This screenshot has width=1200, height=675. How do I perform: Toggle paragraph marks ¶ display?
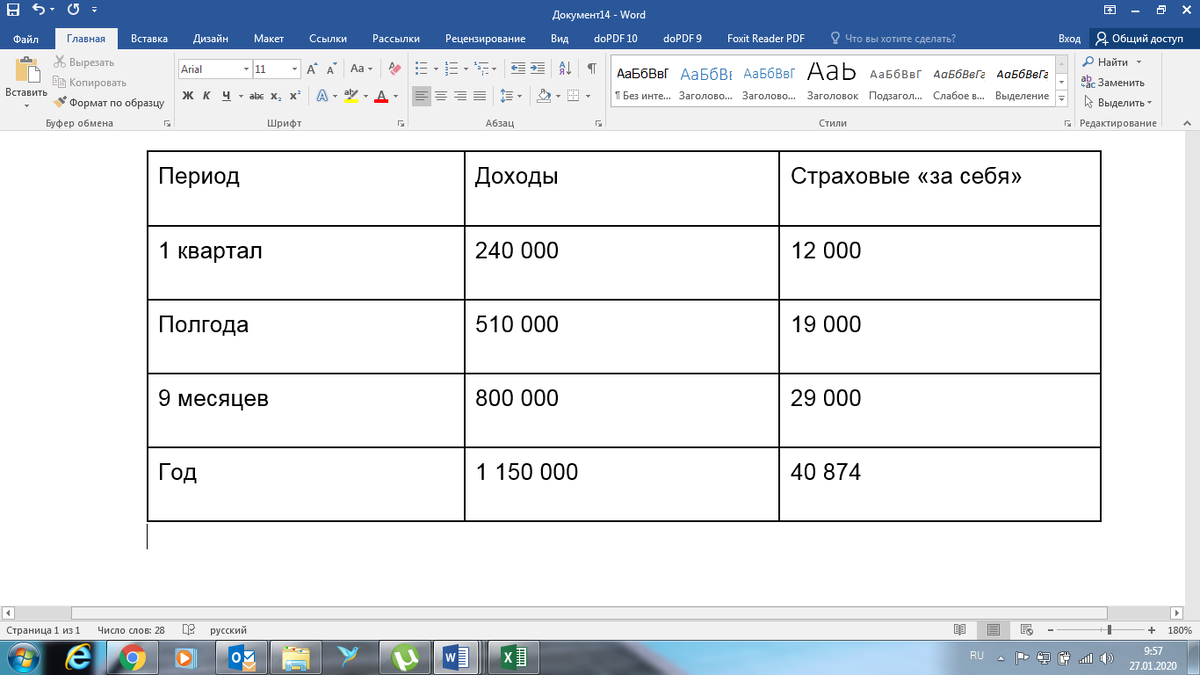pos(591,69)
